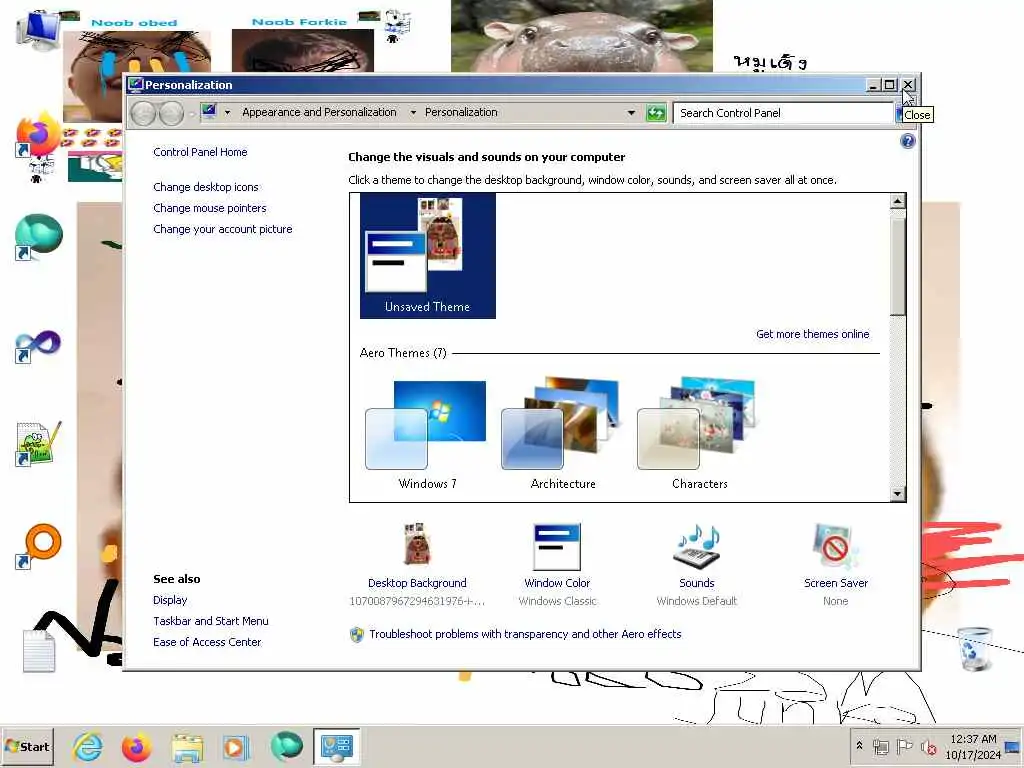Image resolution: width=1024 pixels, height=768 pixels.
Task: Select the Windows 7 Aero theme
Action: 428,434
